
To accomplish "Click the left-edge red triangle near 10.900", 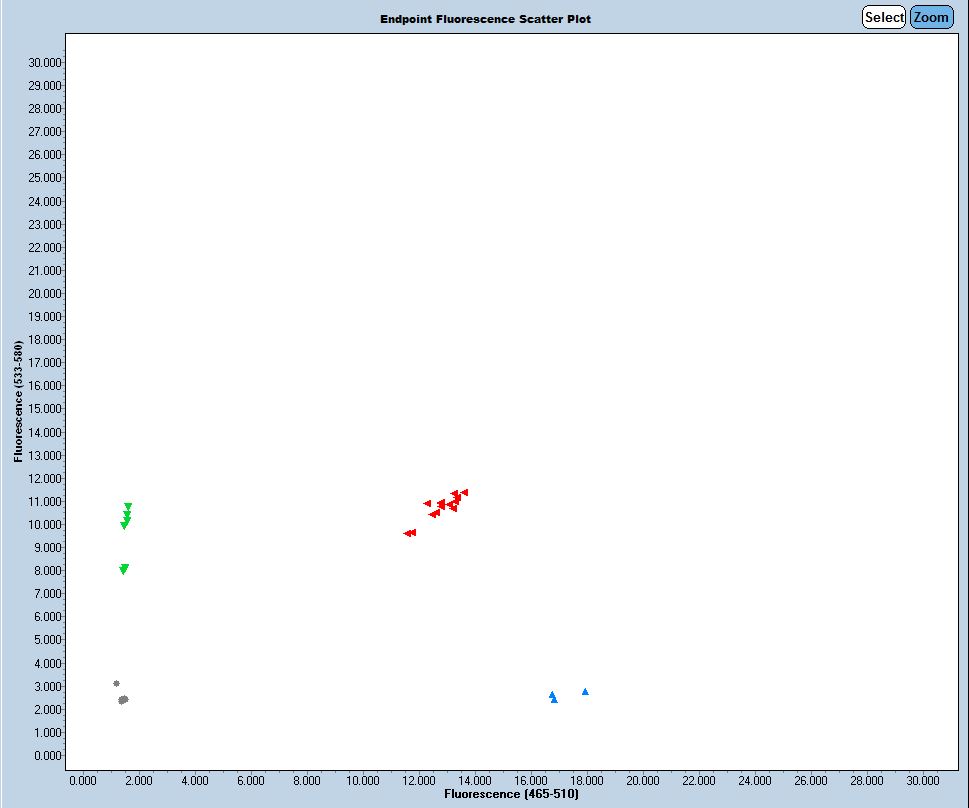I will click(x=427, y=503).
